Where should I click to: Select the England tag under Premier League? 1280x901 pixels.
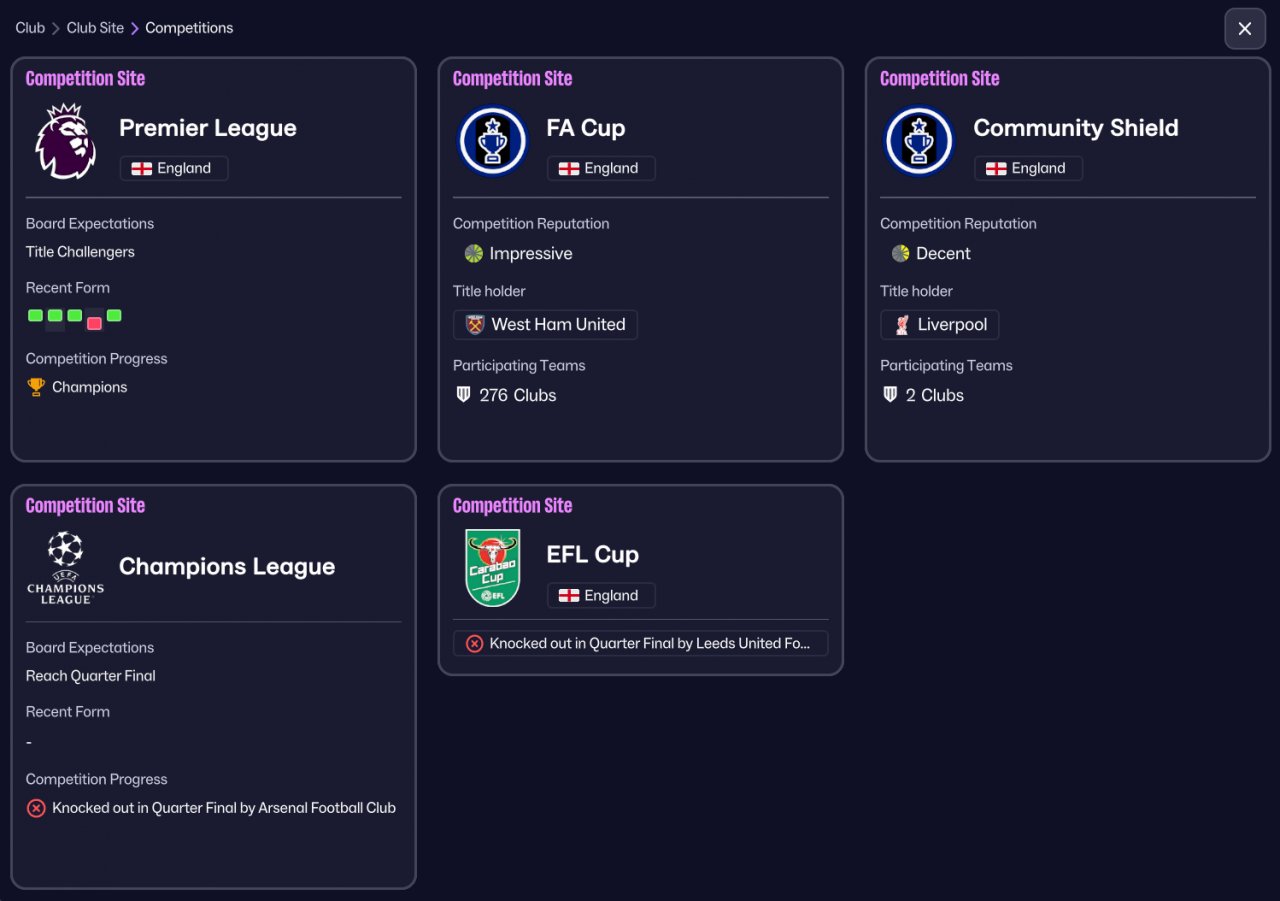click(174, 169)
